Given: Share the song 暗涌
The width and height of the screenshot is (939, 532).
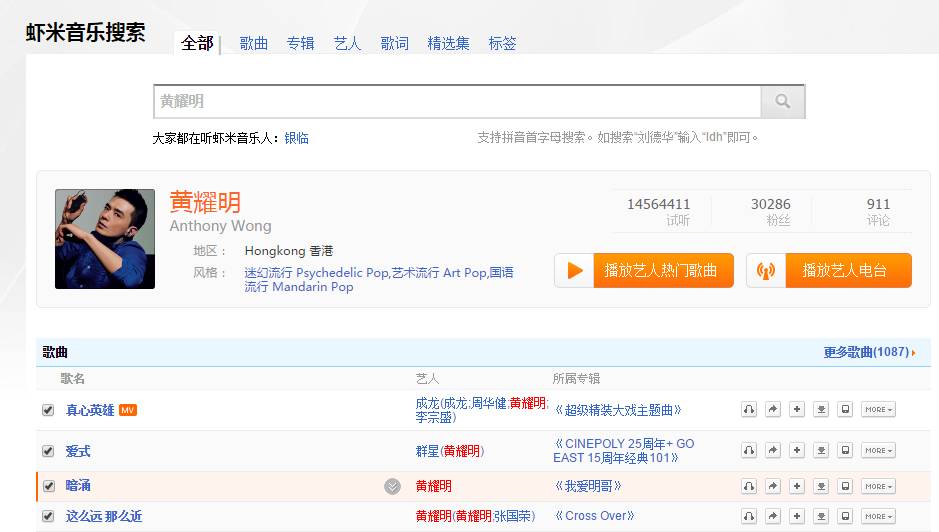Looking at the screenshot, I should pos(773,486).
